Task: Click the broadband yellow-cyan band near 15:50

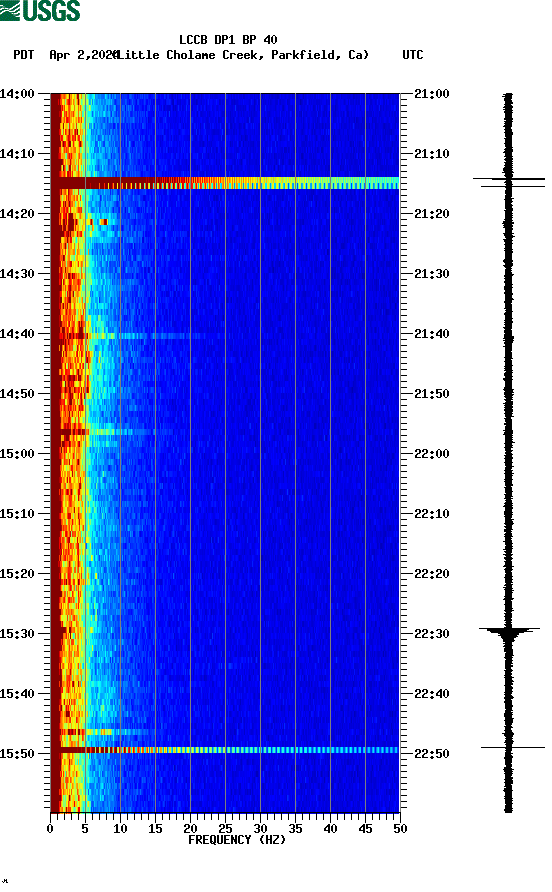Action: pyautogui.click(x=225, y=750)
